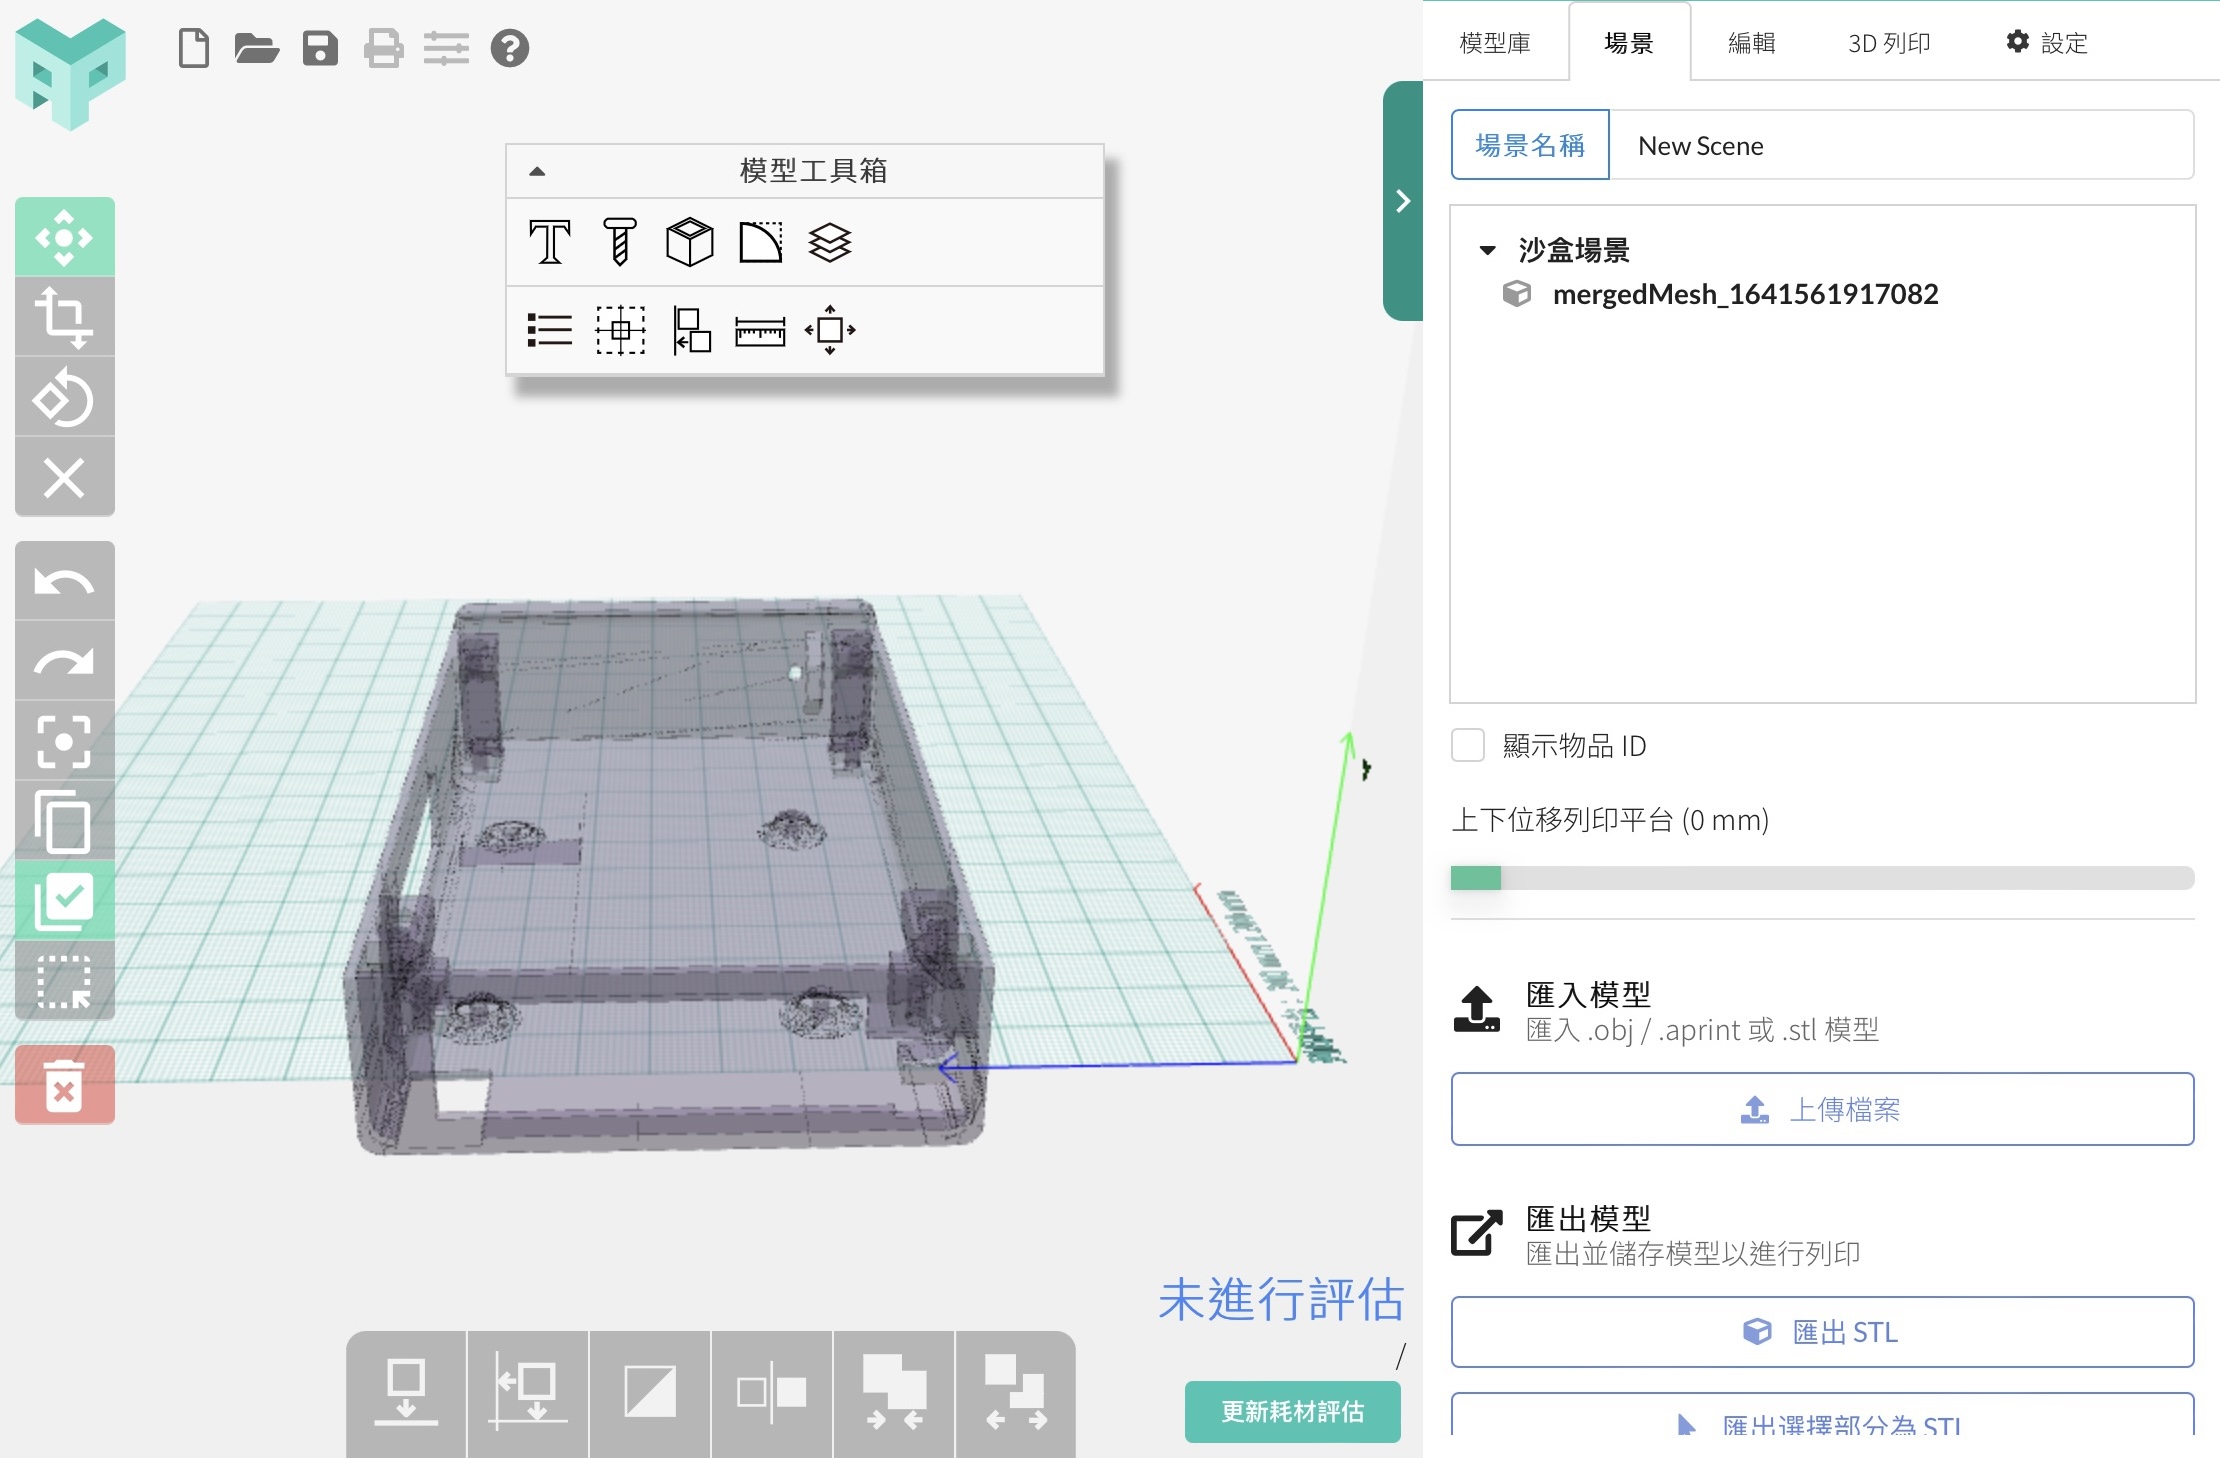Click the red delete trash icon
This screenshot has width=2220, height=1458.
point(64,1086)
